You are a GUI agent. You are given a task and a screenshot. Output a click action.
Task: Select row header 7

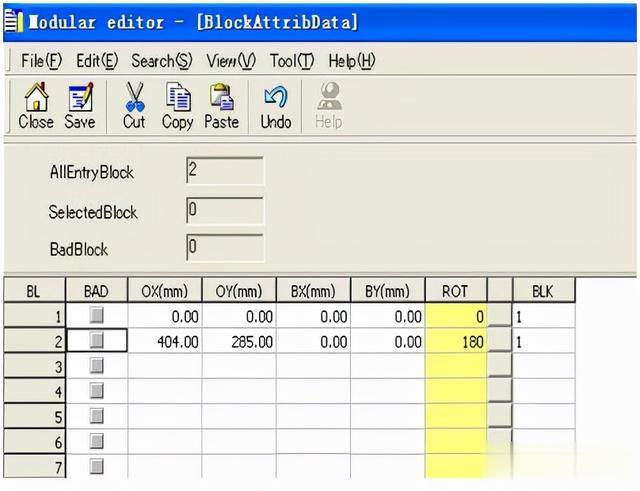pos(35,467)
